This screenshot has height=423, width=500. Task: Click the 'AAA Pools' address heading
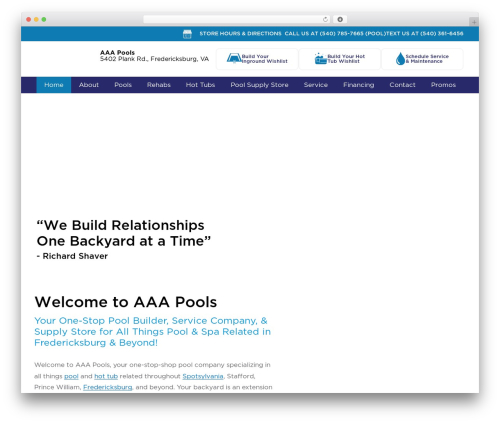pyautogui.click(x=117, y=53)
